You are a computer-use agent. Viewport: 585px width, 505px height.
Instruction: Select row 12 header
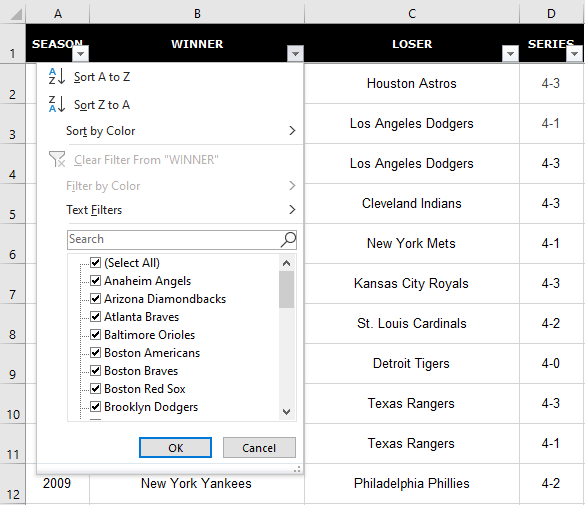(13, 484)
